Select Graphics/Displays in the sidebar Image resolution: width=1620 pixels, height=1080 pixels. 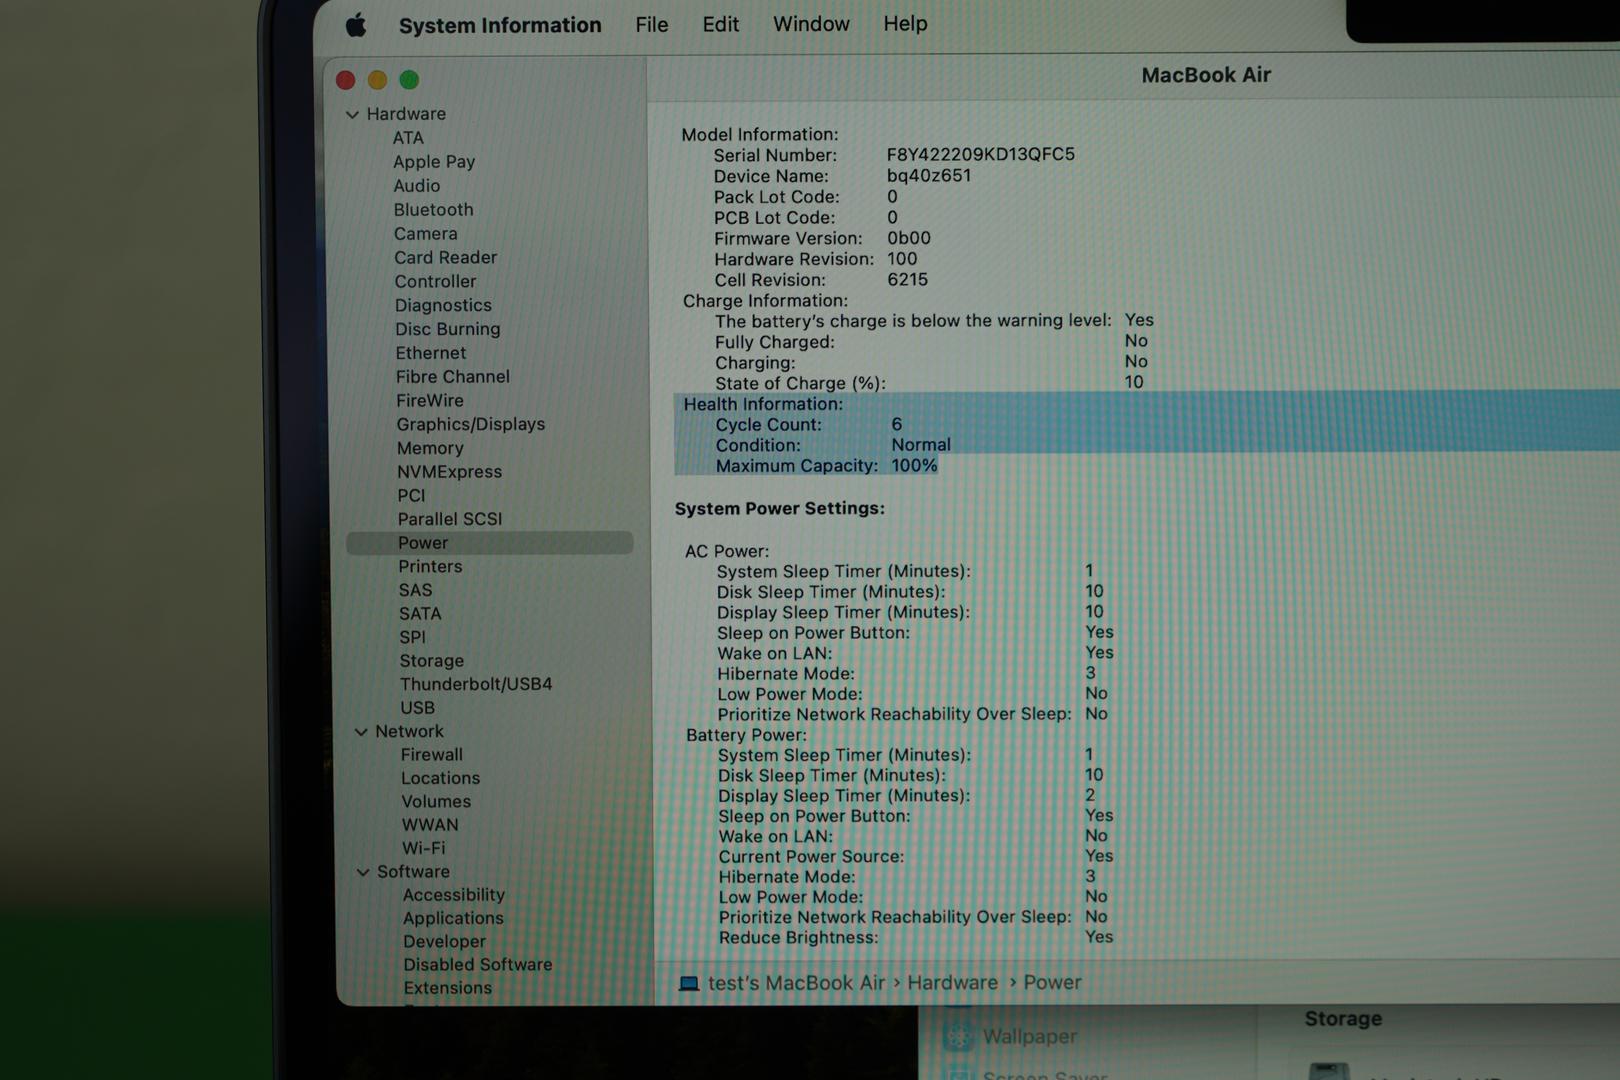tap(470, 424)
